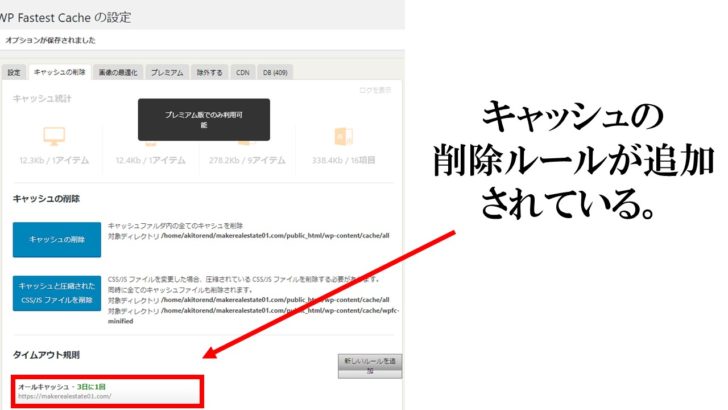Open the 除外する tab

210,72
